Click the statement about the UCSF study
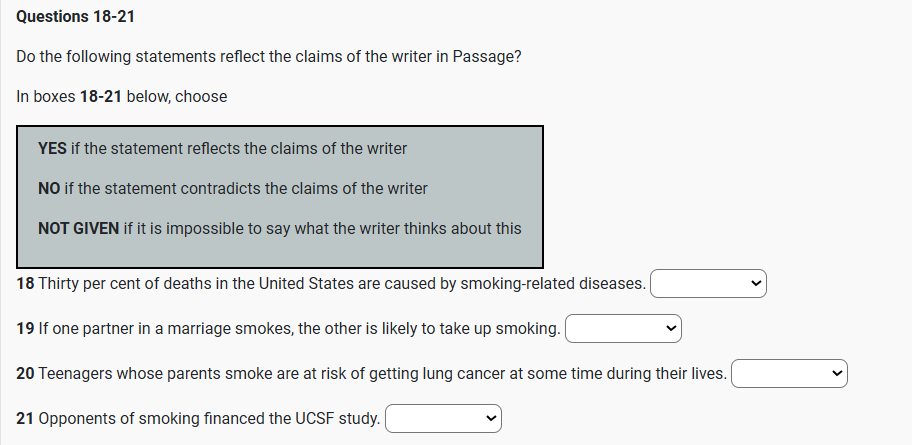Viewport: 912px width, 445px height. 209,418
